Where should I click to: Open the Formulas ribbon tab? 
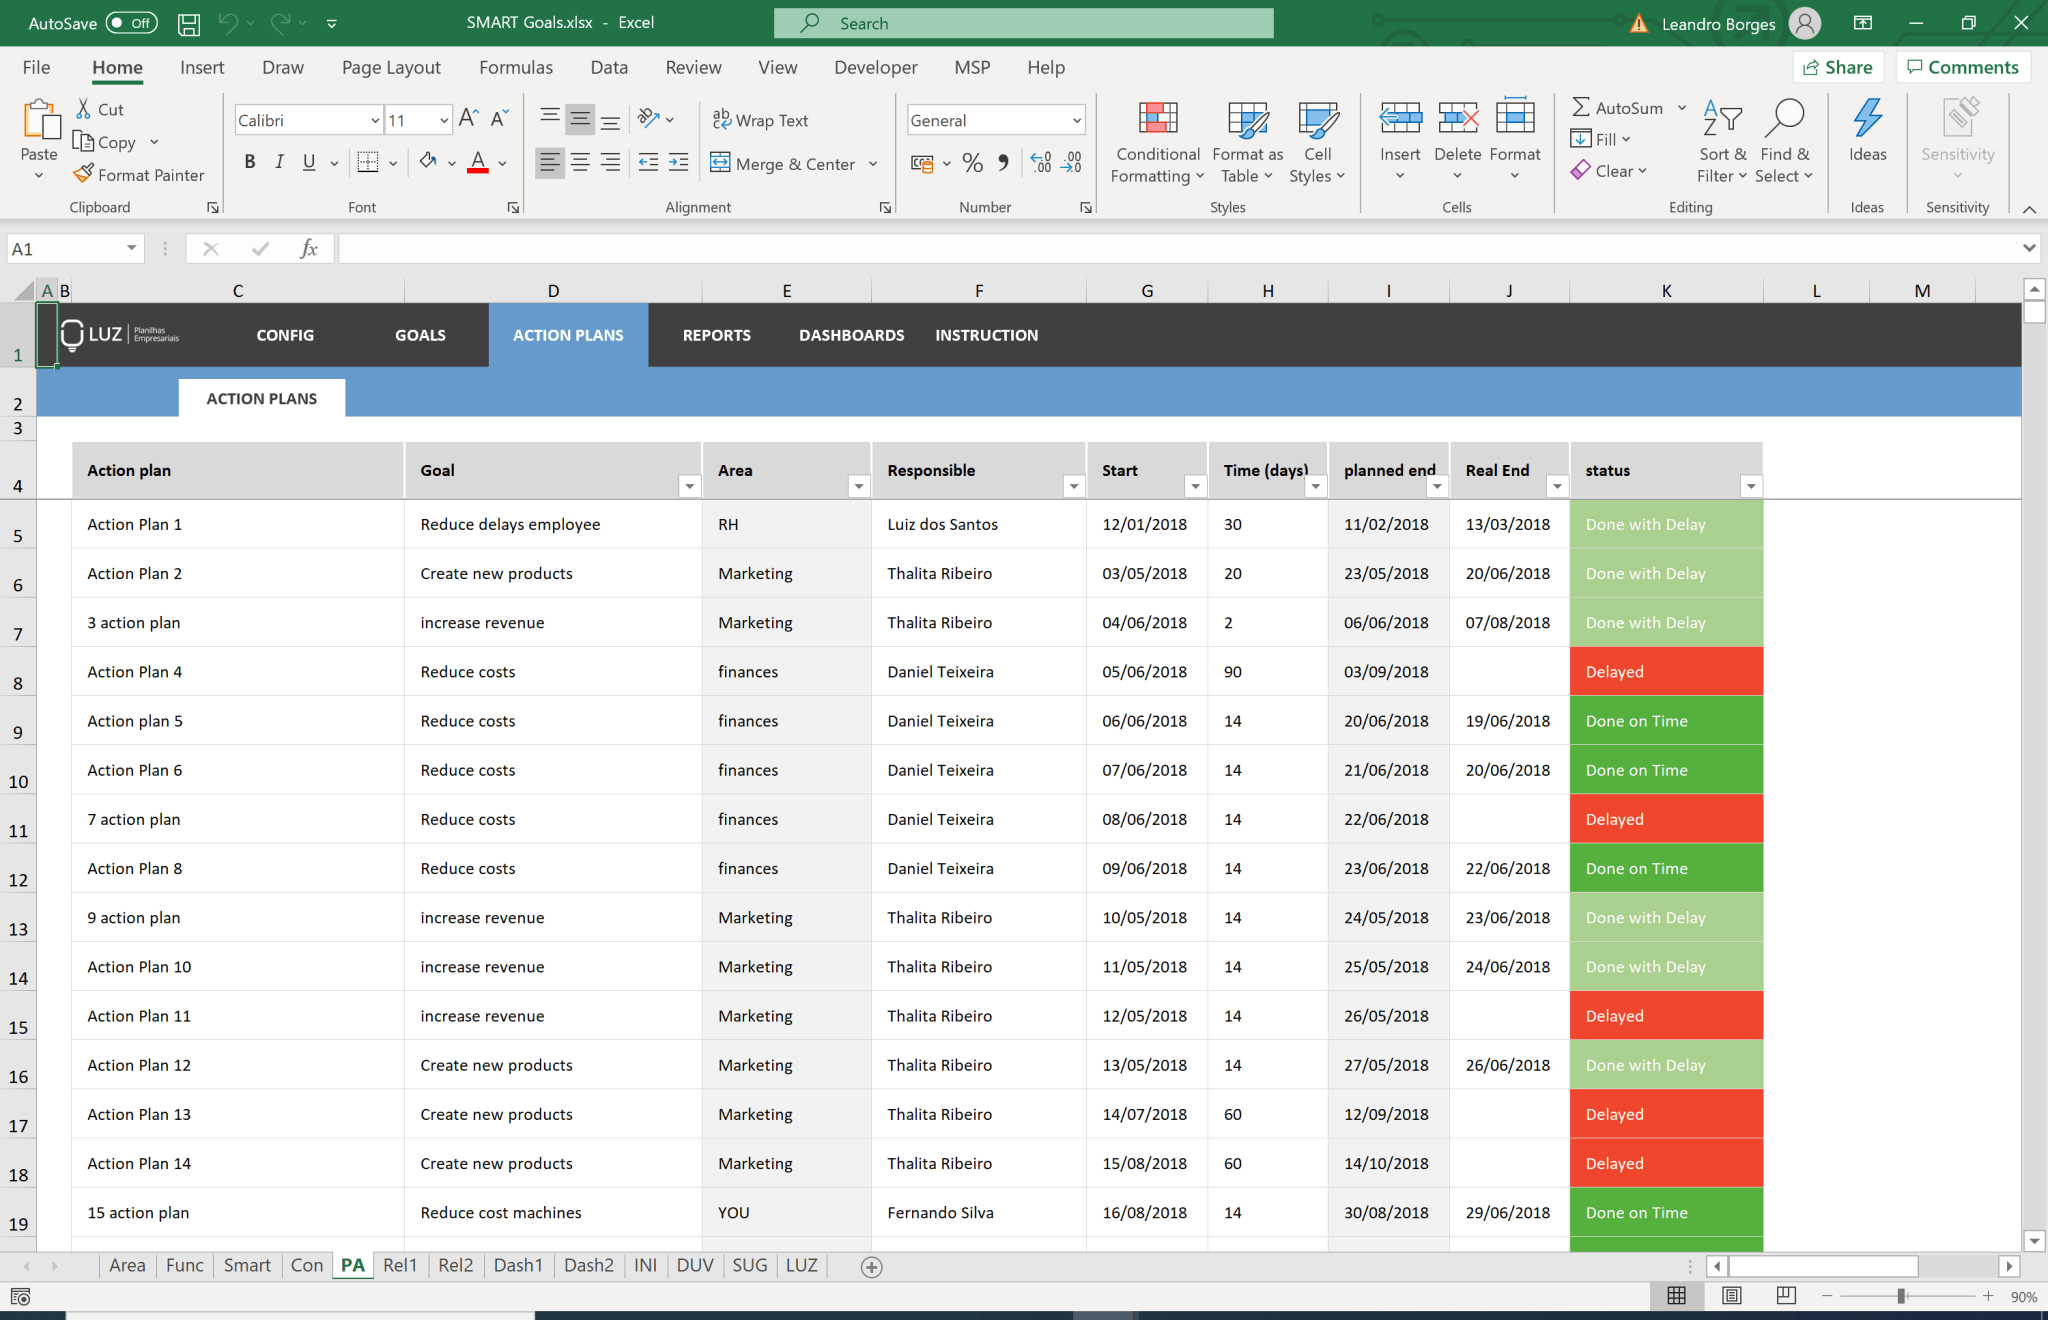pos(515,67)
